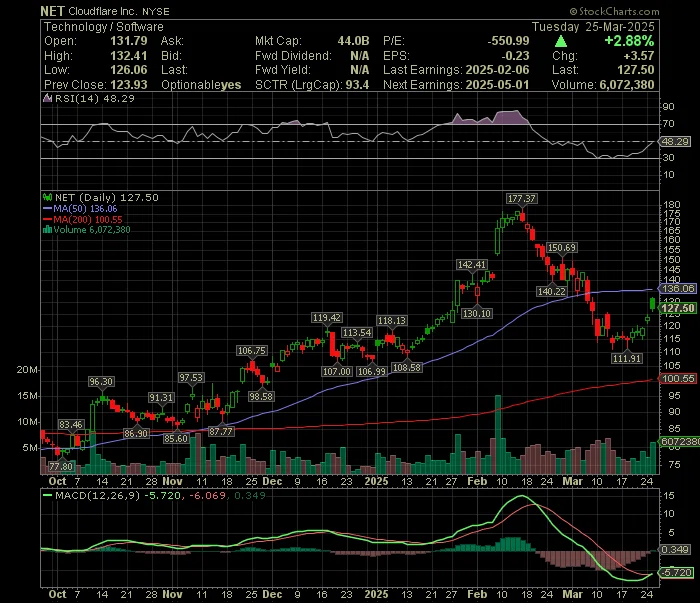Click the 87.77 price label

(x=221, y=432)
